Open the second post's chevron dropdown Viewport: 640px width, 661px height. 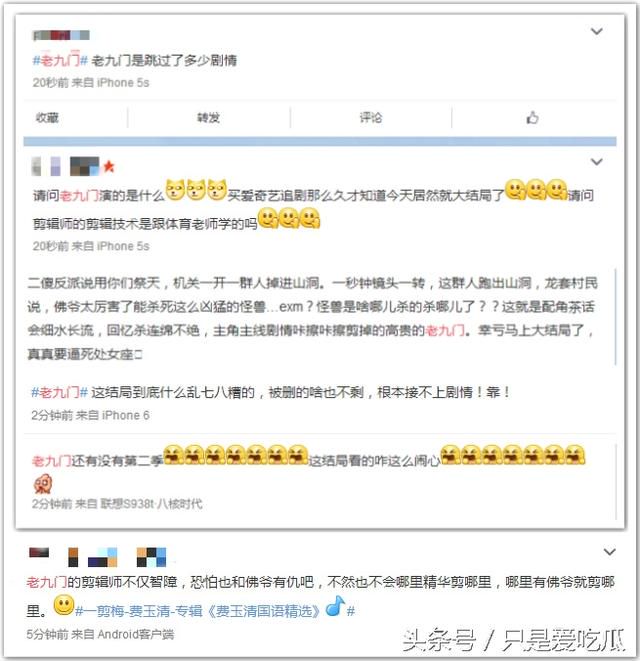[x=596, y=161]
